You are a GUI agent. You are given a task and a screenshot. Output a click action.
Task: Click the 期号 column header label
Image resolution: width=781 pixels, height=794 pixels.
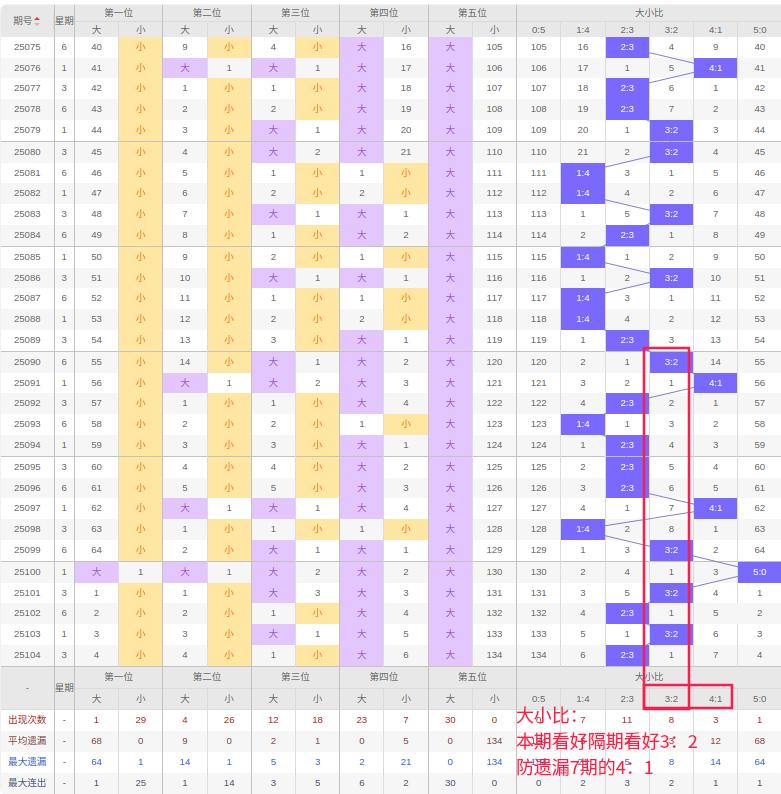pyautogui.click(x=23, y=21)
